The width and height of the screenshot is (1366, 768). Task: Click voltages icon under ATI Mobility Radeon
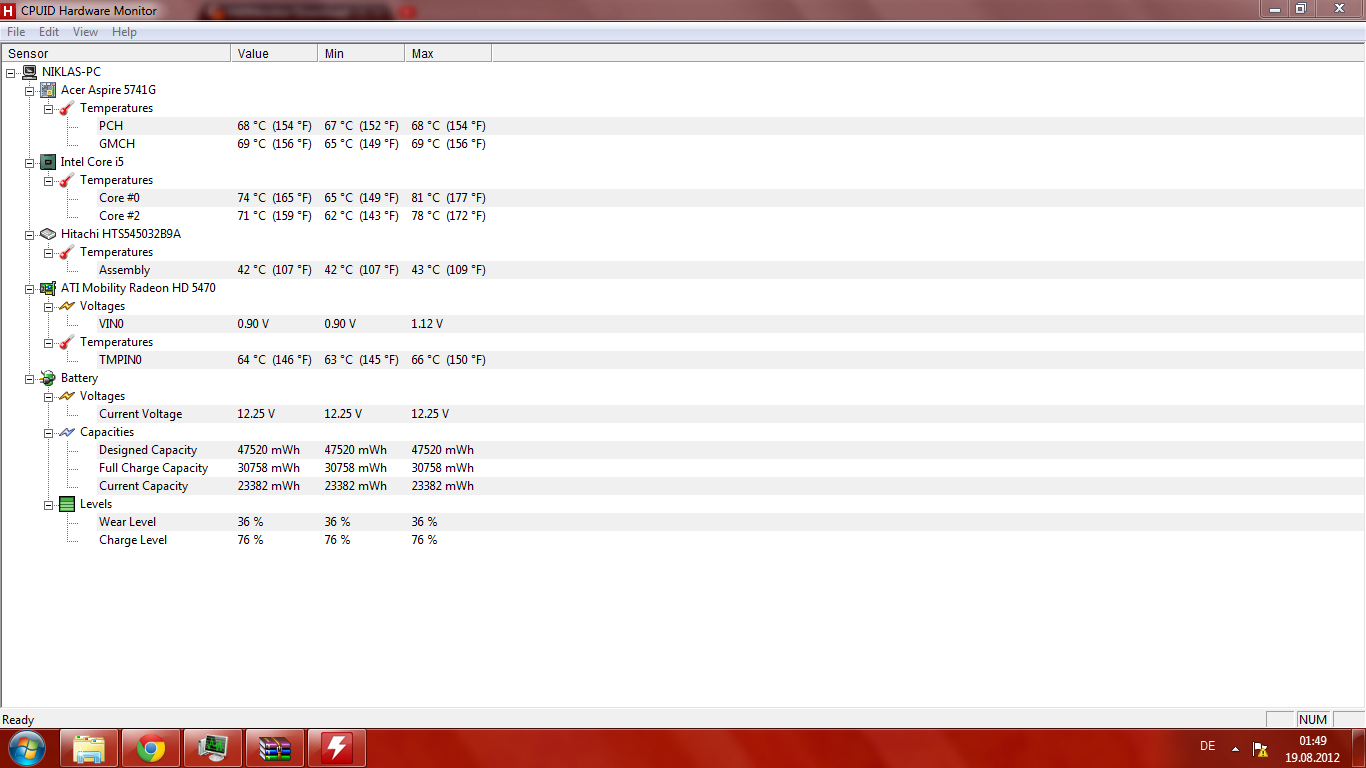click(67, 306)
